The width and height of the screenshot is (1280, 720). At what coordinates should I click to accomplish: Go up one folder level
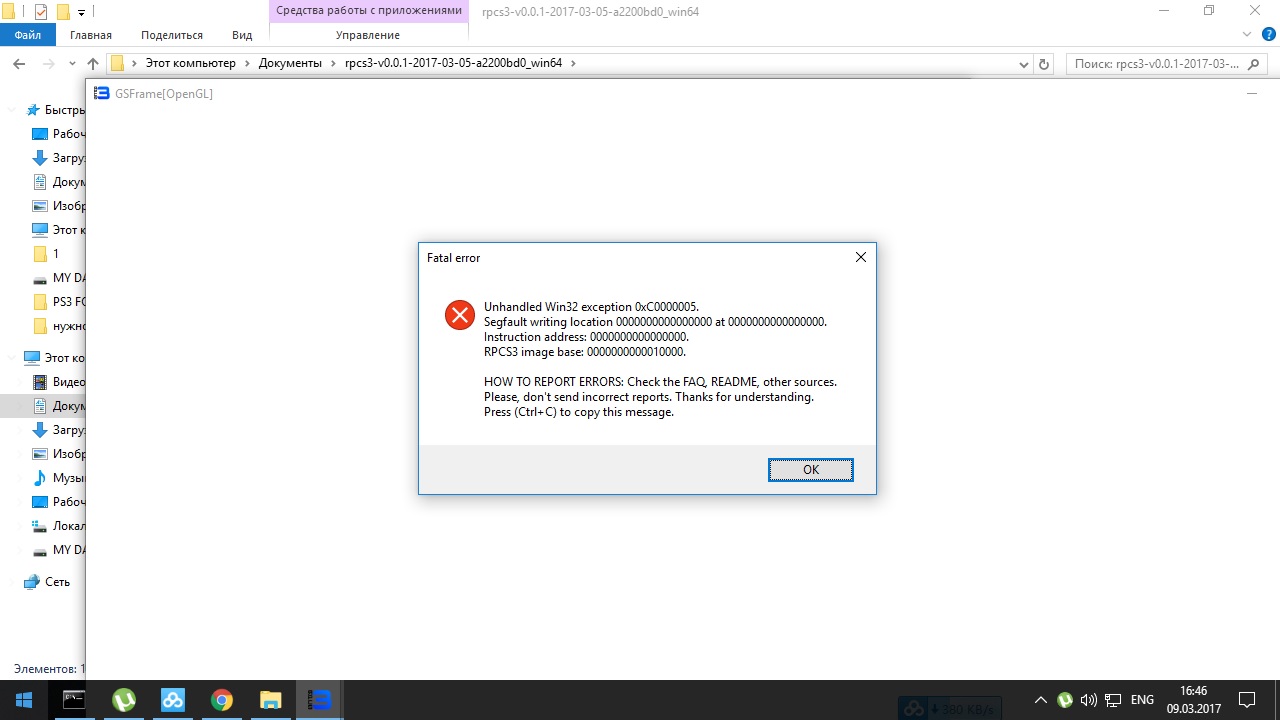pyautogui.click(x=93, y=63)
